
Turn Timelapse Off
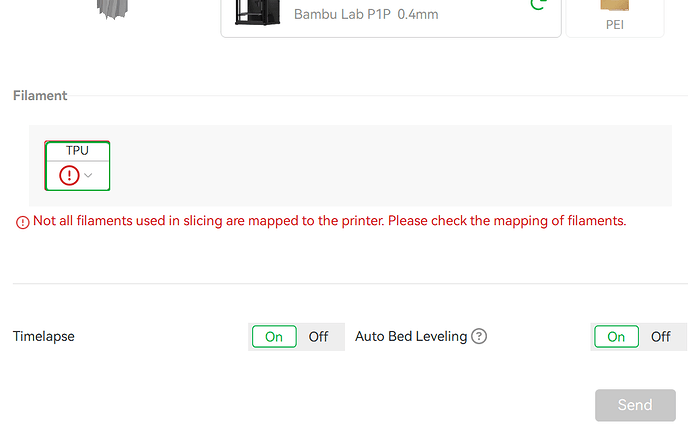point(318,337)
